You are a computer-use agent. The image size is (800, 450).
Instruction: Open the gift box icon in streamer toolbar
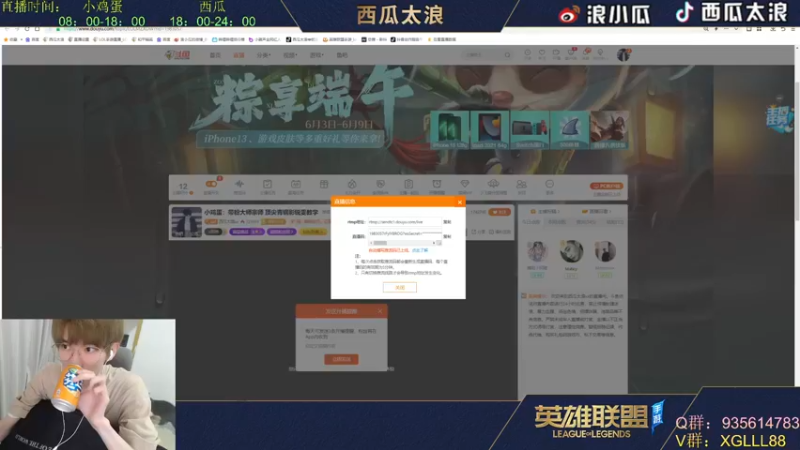[324, 184]
